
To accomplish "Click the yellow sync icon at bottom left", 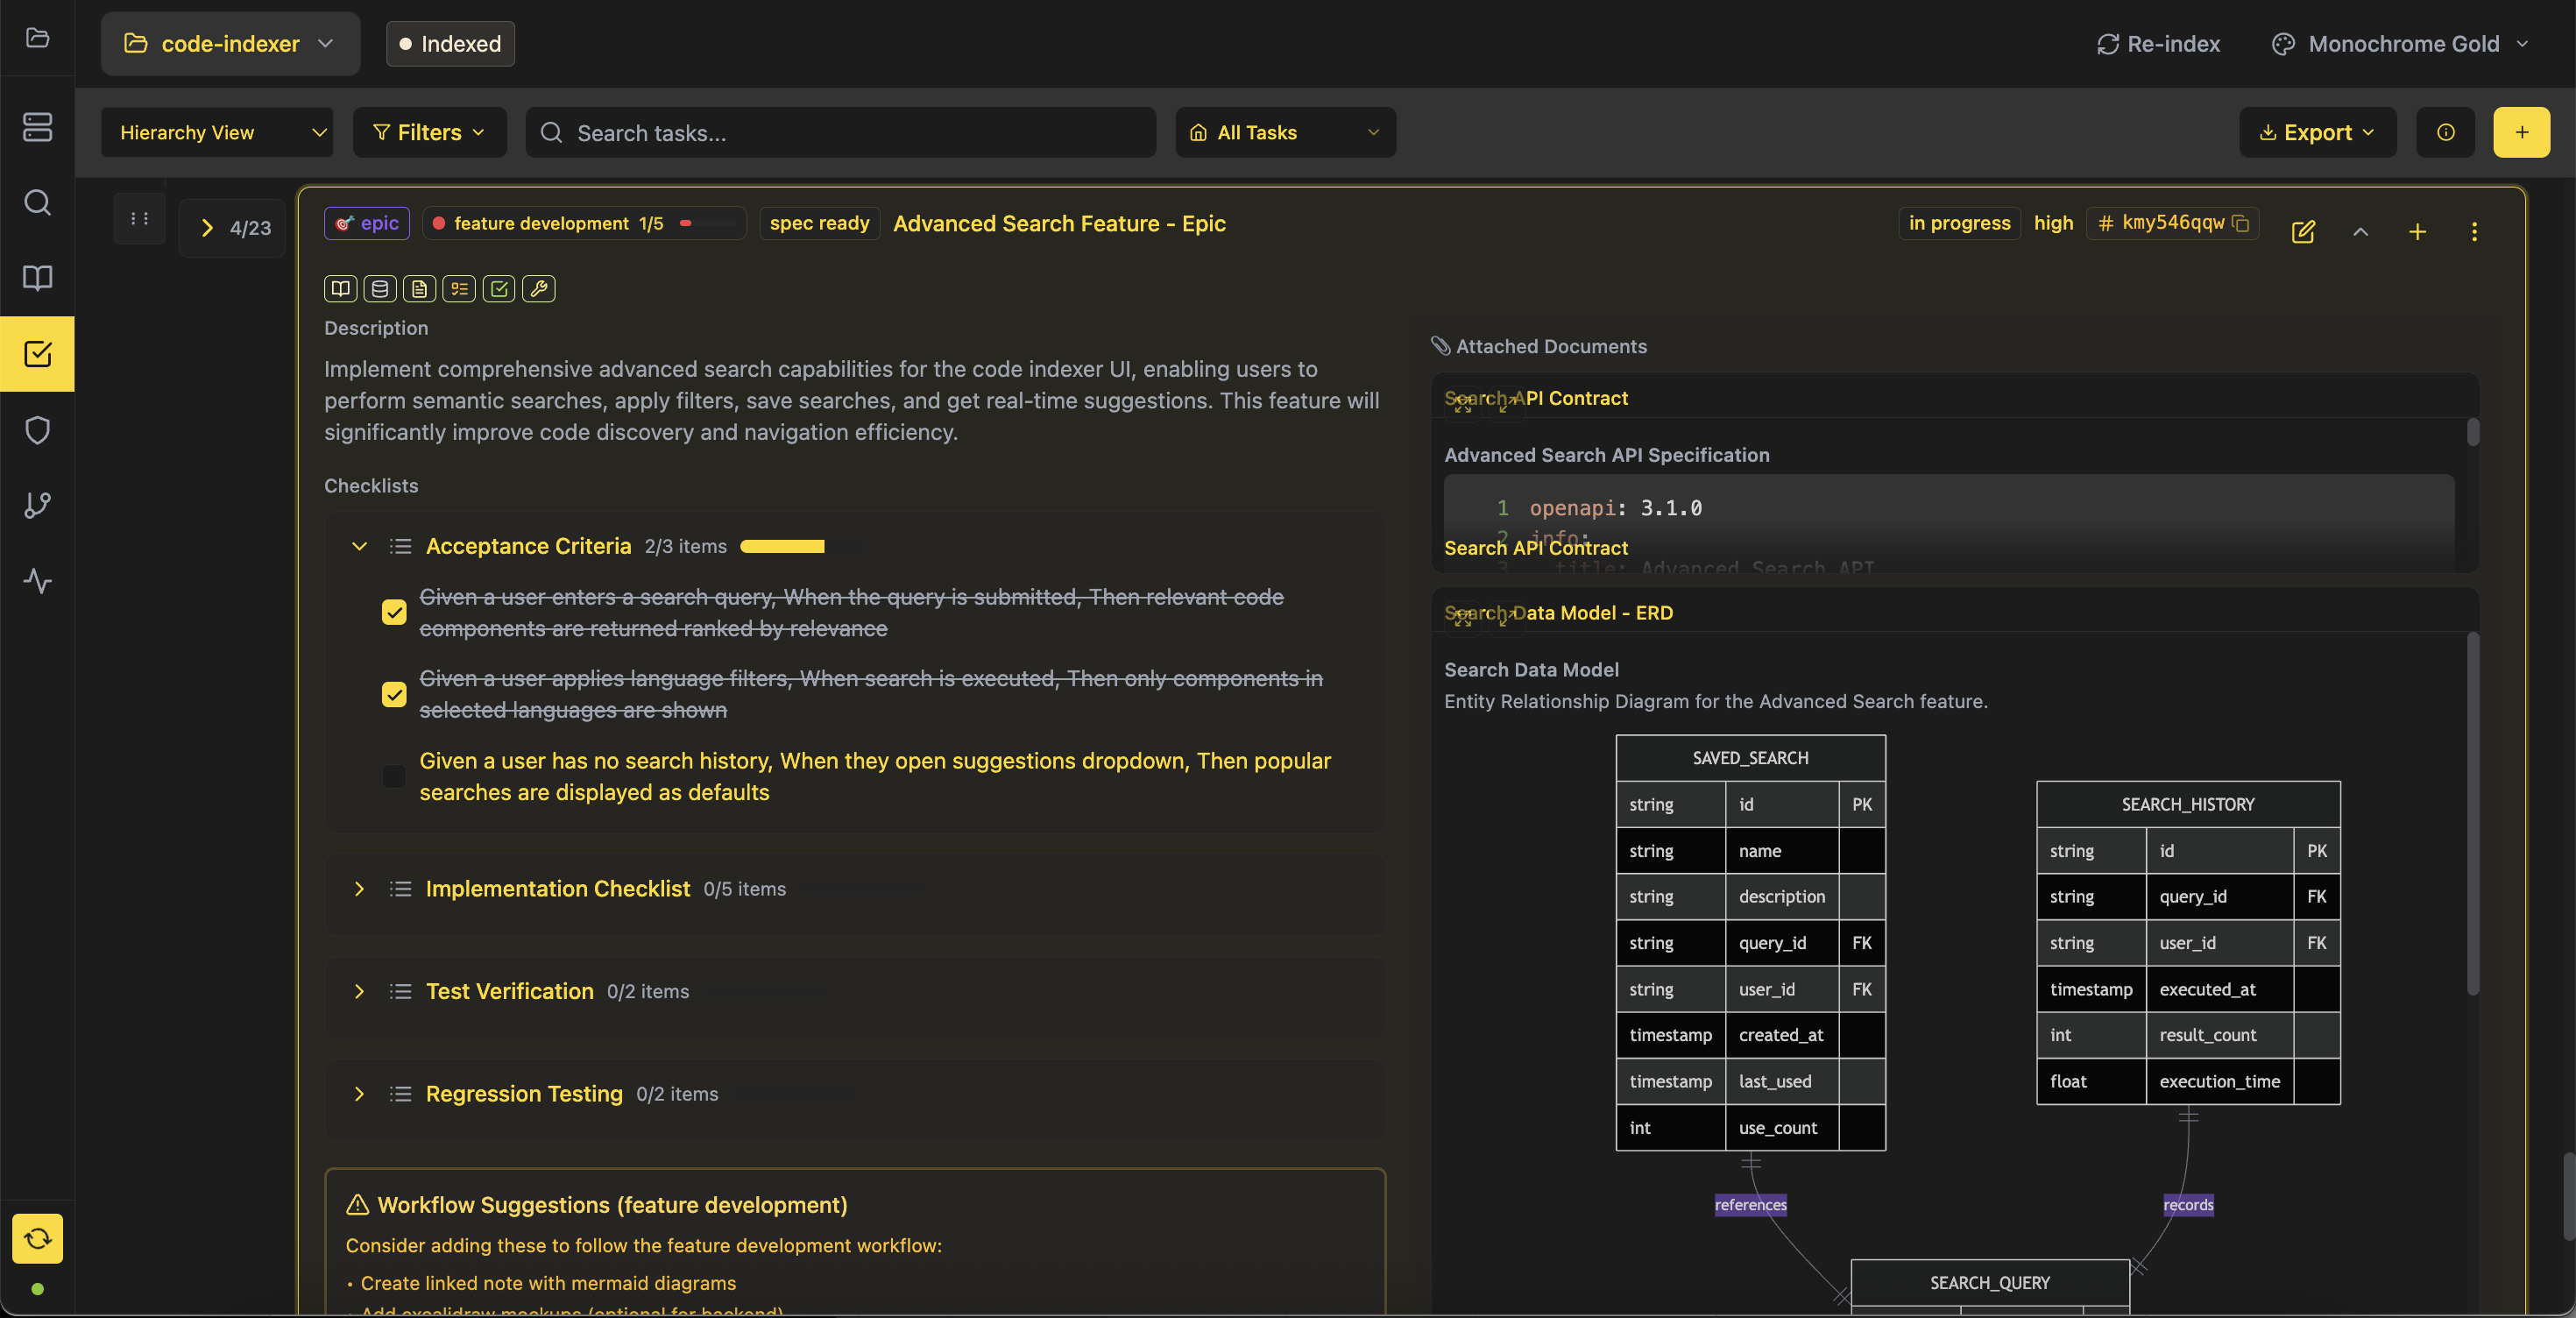I will point(37,1238).
